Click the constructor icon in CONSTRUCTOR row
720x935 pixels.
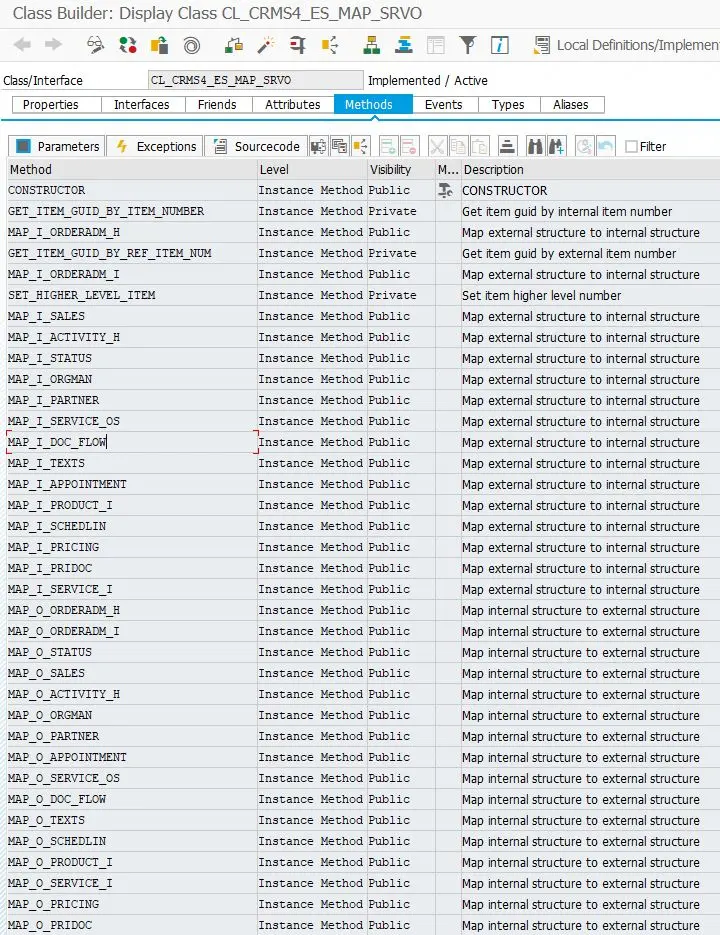click(445, 190)
